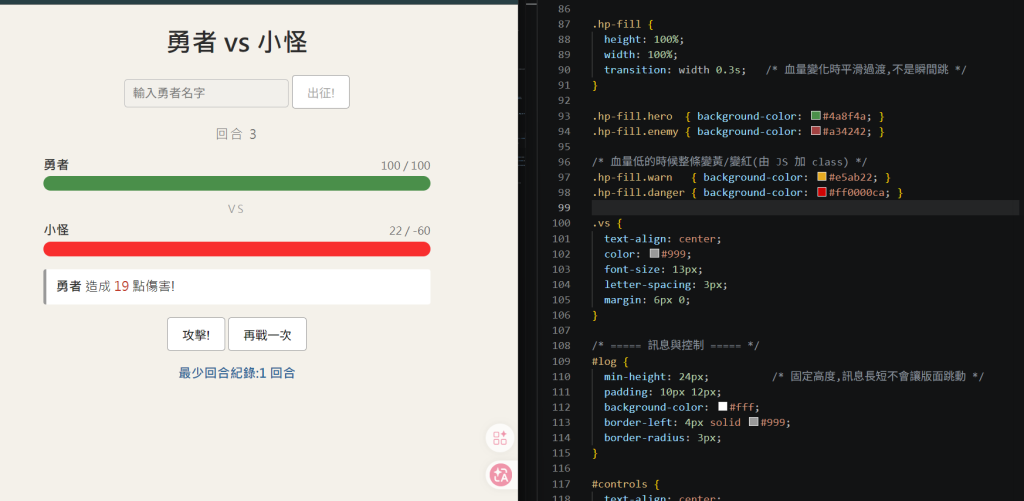
Task: Open the color swatch for #ff0000ca
Action: [x=822, y=192]
